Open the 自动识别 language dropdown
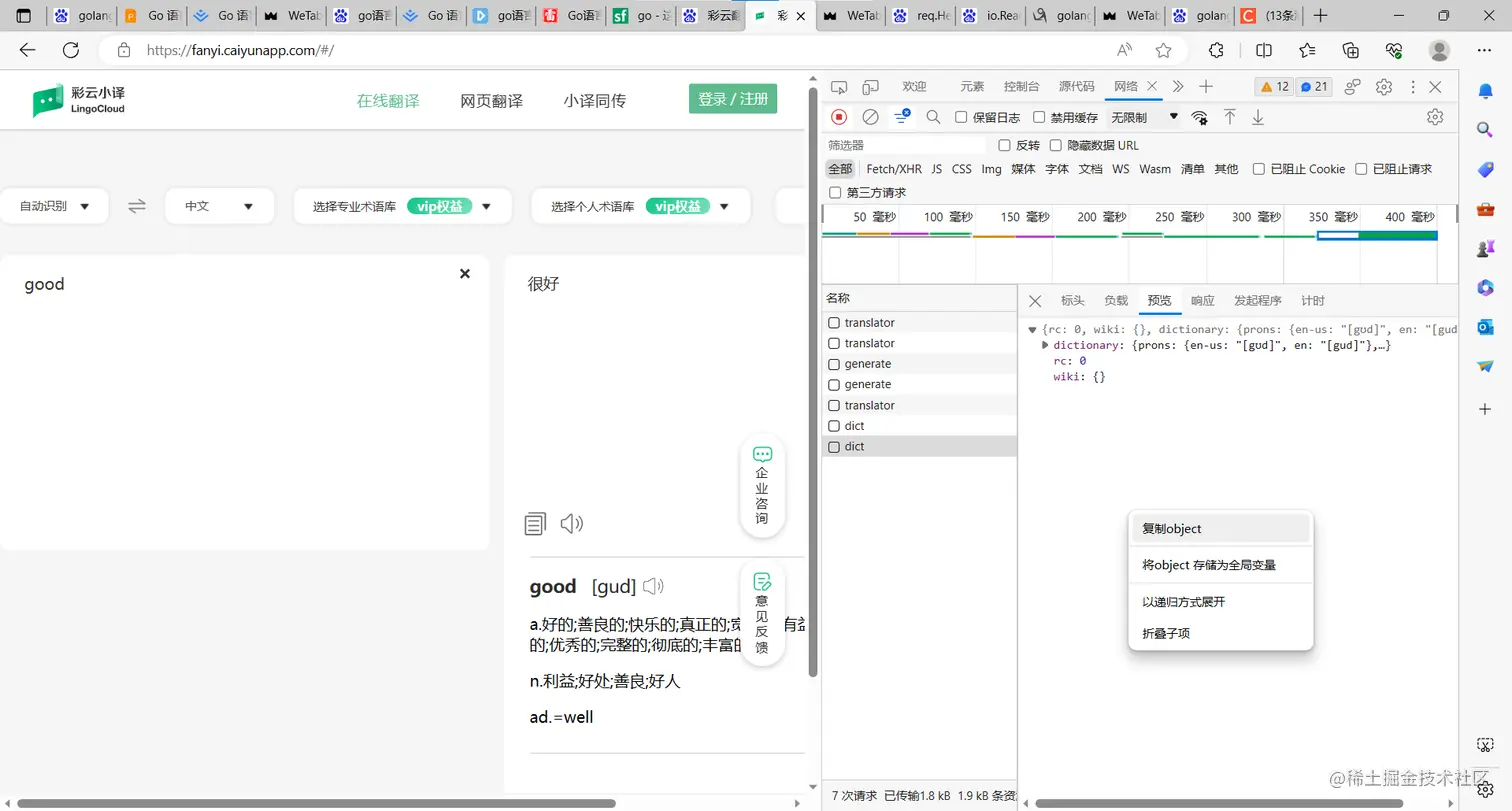 (x=54, y=206)
